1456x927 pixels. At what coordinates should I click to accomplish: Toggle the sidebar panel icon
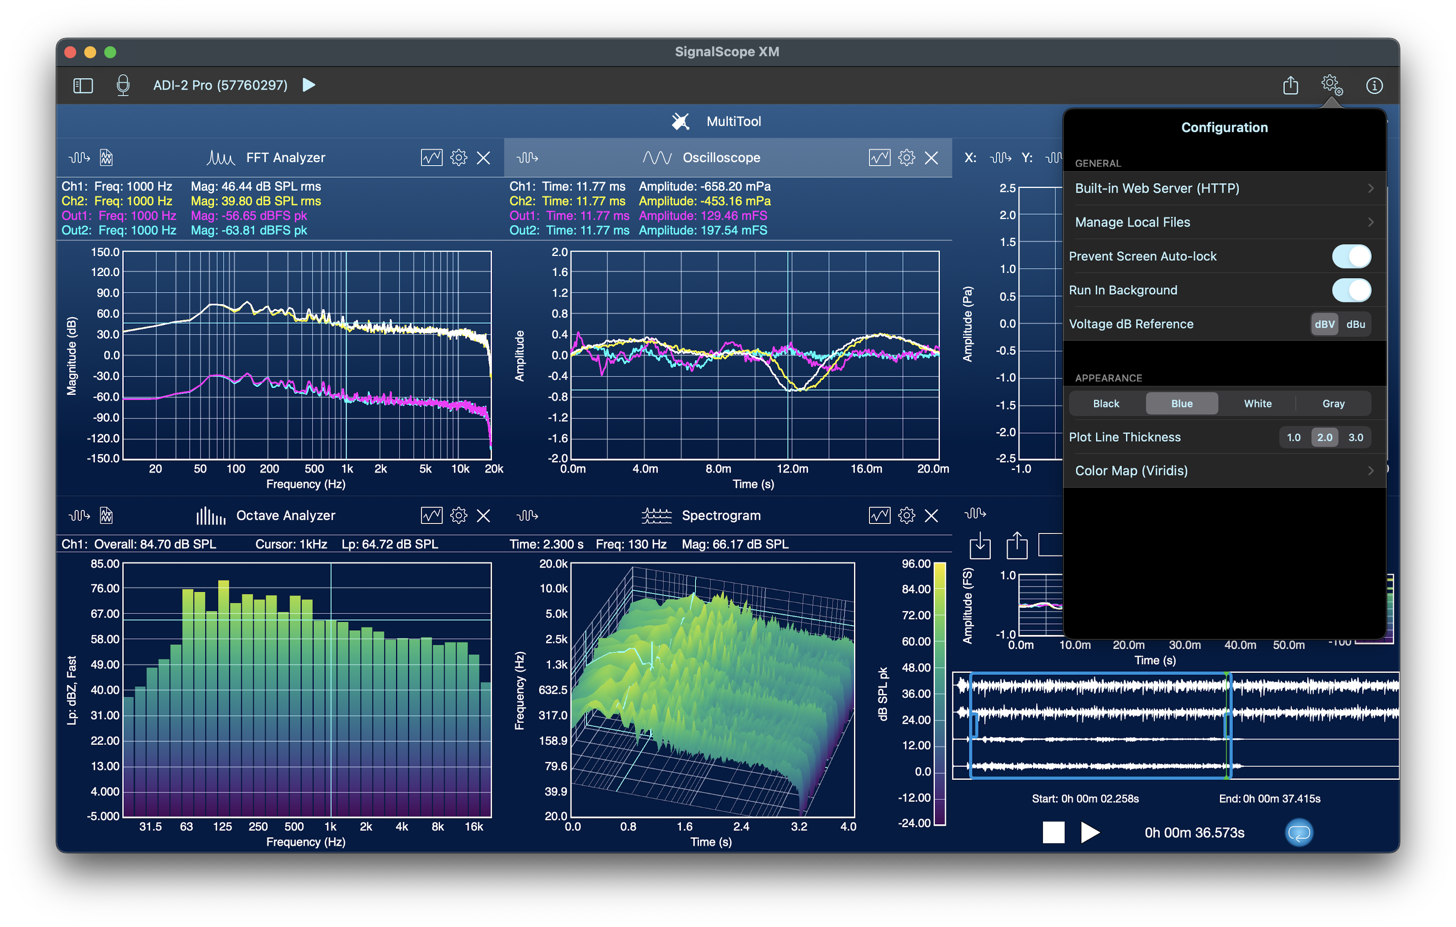click(x=83, y=86)
